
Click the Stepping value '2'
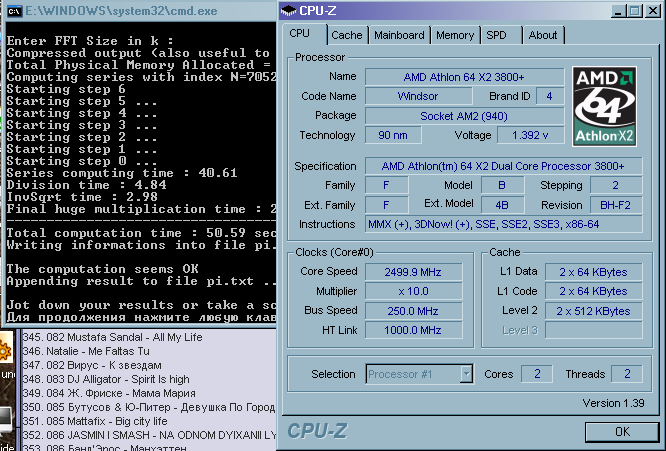pos(616,185)
